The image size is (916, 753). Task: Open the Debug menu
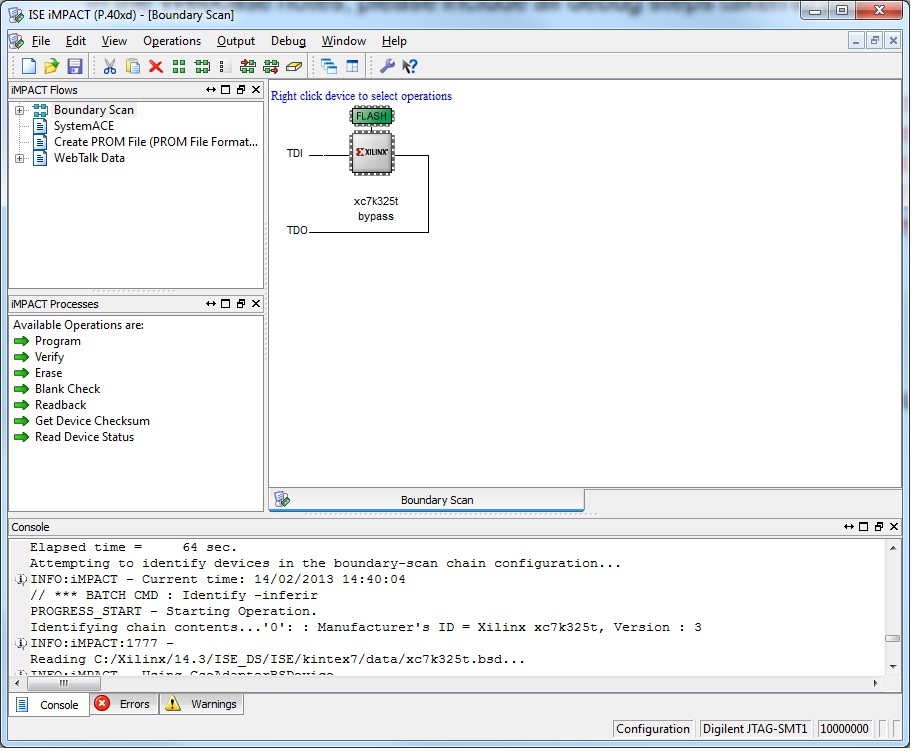coord(288,41)
